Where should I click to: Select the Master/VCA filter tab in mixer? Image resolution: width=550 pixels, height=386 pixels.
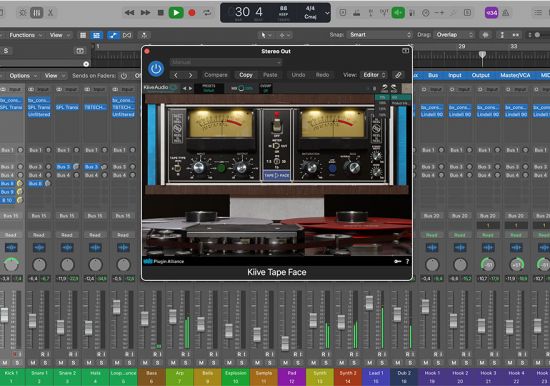tap(515, 75)
